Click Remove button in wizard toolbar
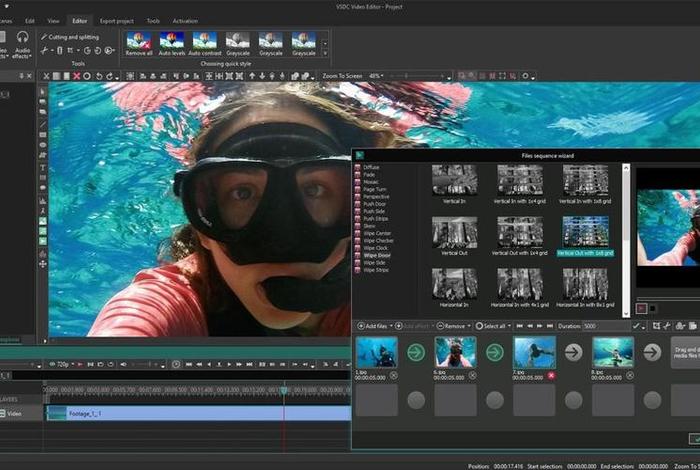The height and width of the screenshot is (470, 700). [451, 326]
